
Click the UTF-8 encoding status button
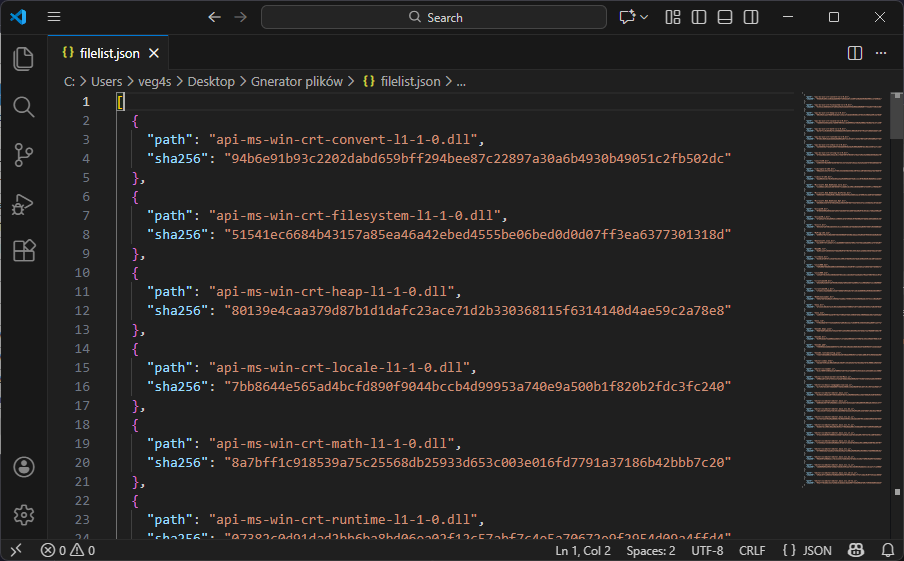[x=707, y=550]
